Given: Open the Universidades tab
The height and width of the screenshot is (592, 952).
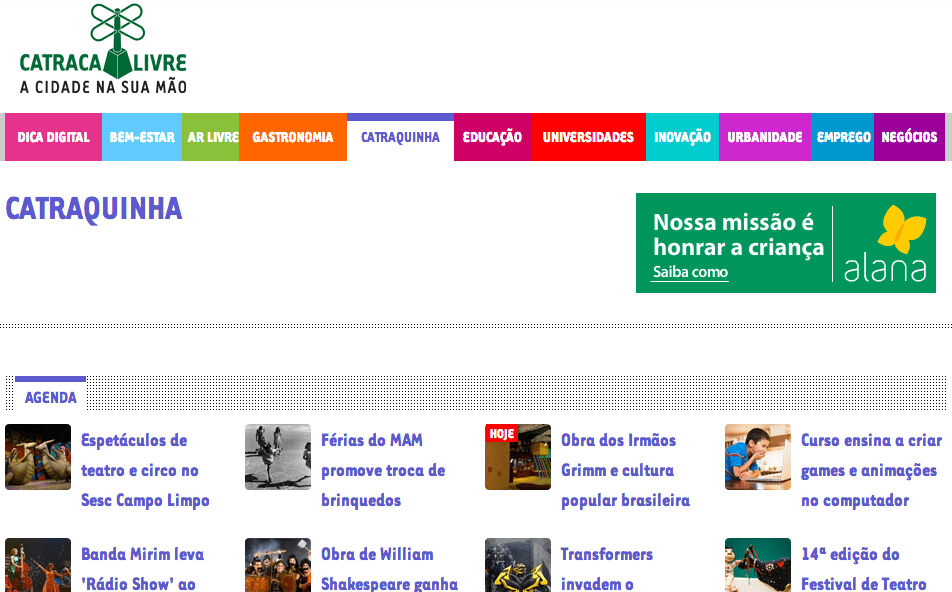Looking at the screenshot, I should [x=588, y=137].
